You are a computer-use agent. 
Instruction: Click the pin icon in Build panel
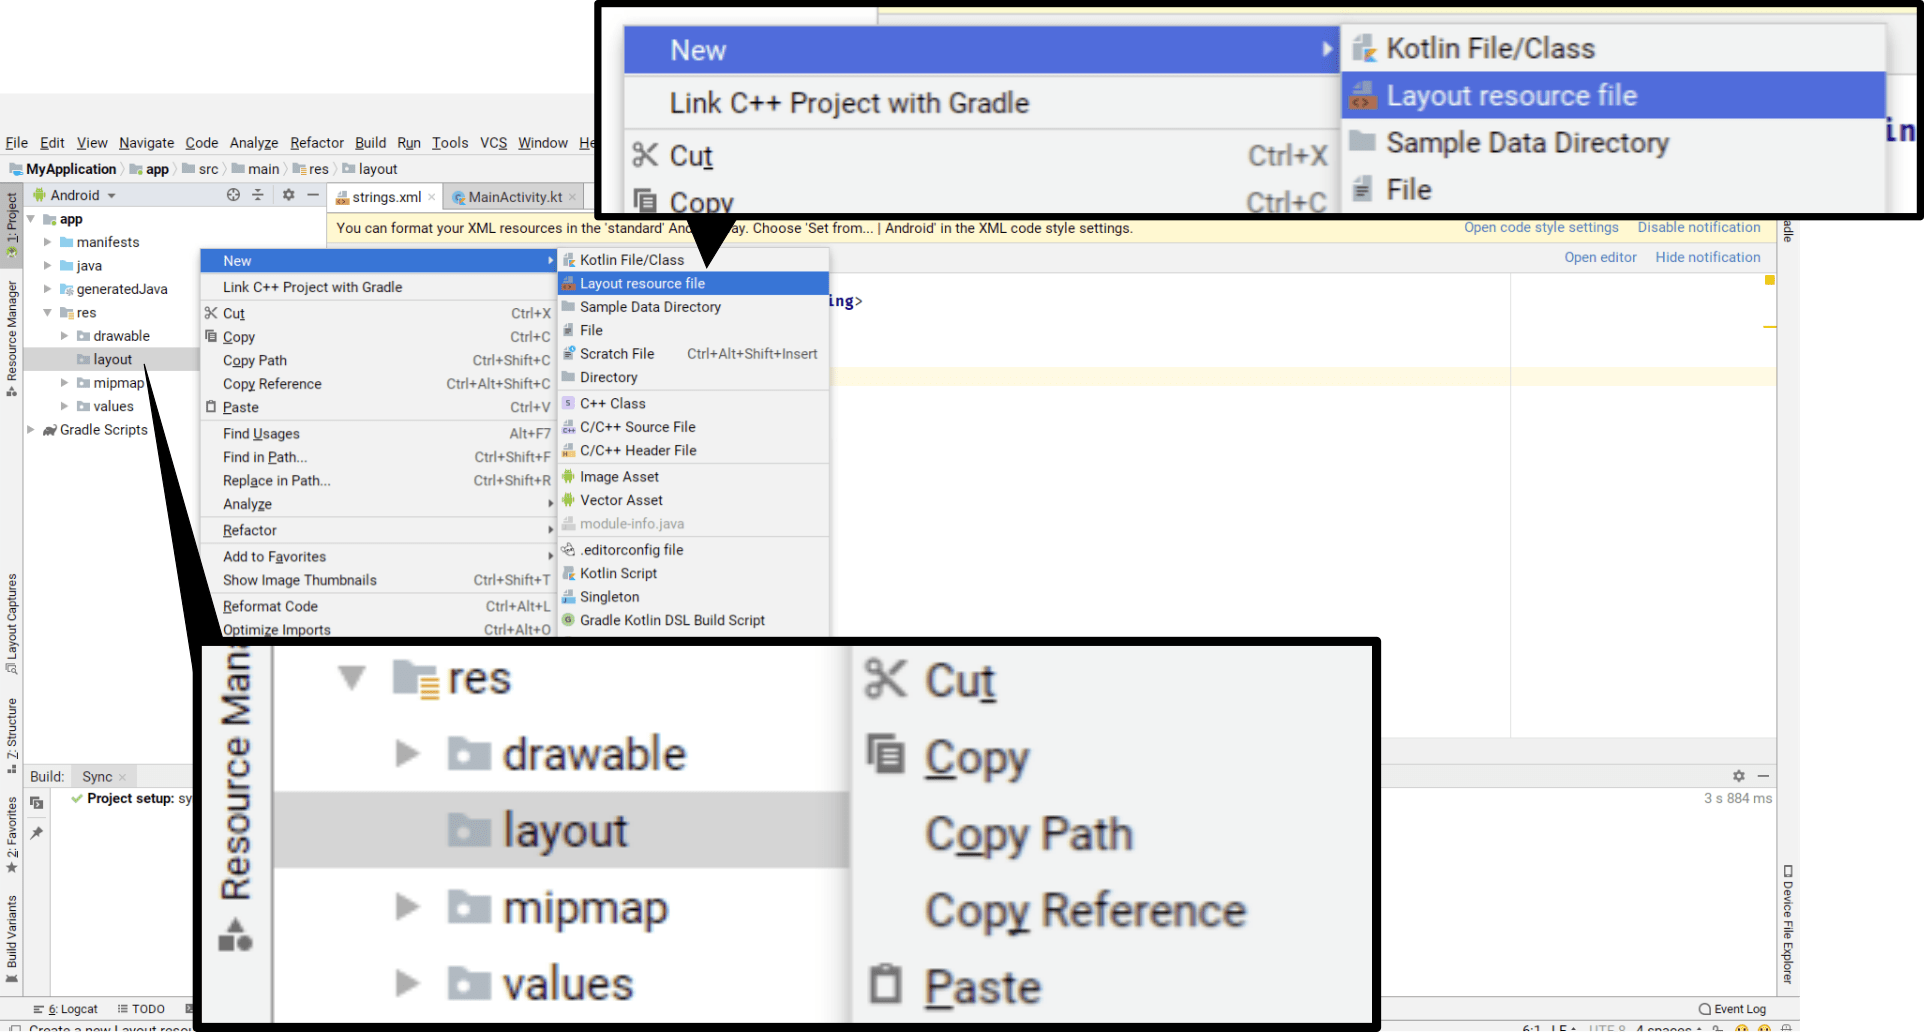[x=37, y=832]
